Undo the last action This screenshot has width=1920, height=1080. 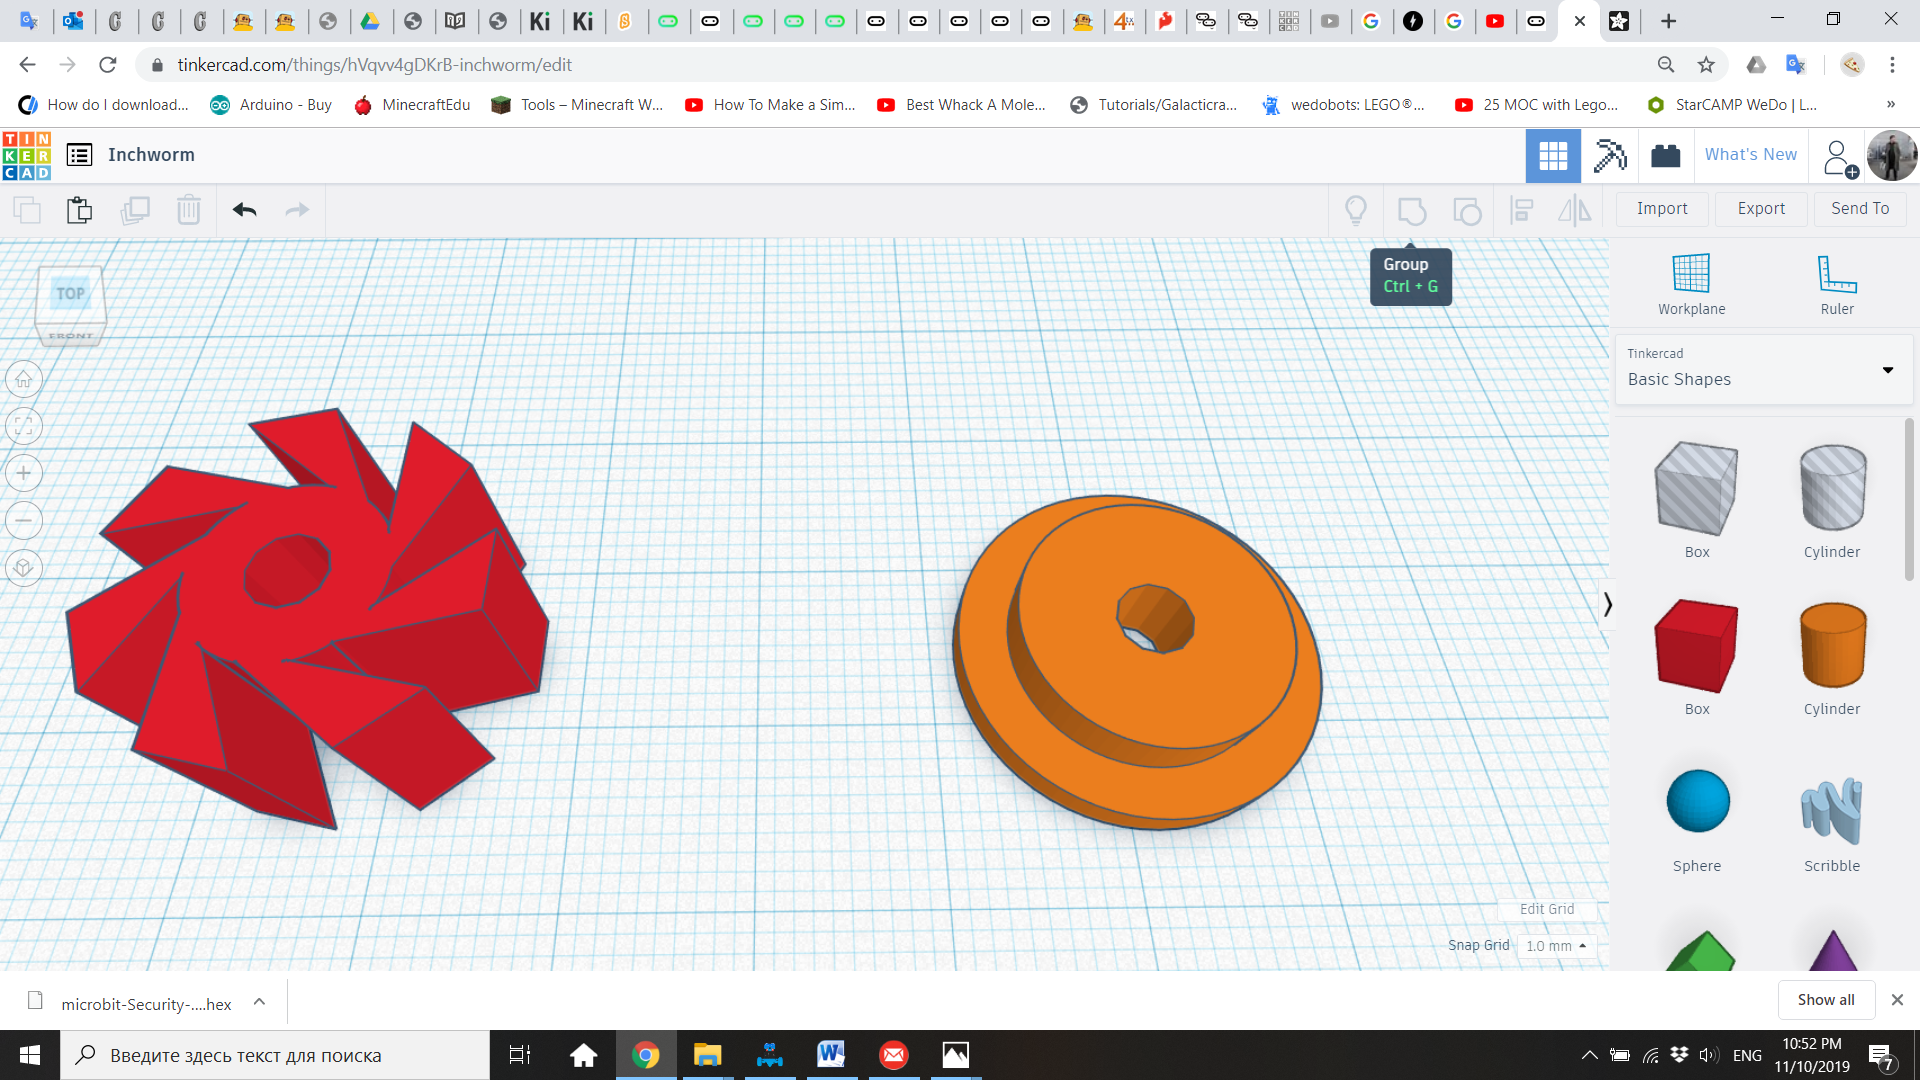tap(244, 210)
